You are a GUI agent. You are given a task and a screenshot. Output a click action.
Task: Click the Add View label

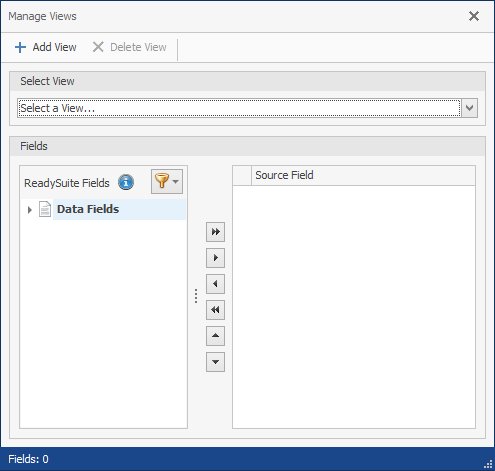(55, 47)
